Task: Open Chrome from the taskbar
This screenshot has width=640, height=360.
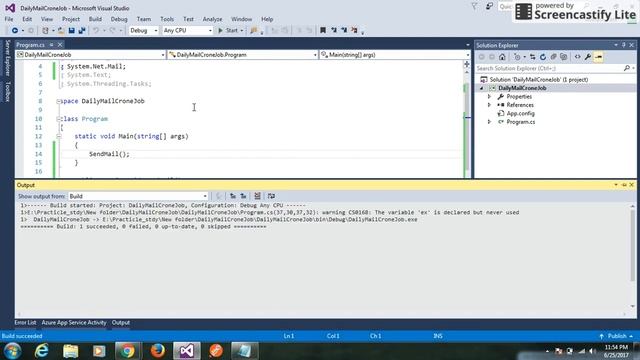Action: point(127,351)
